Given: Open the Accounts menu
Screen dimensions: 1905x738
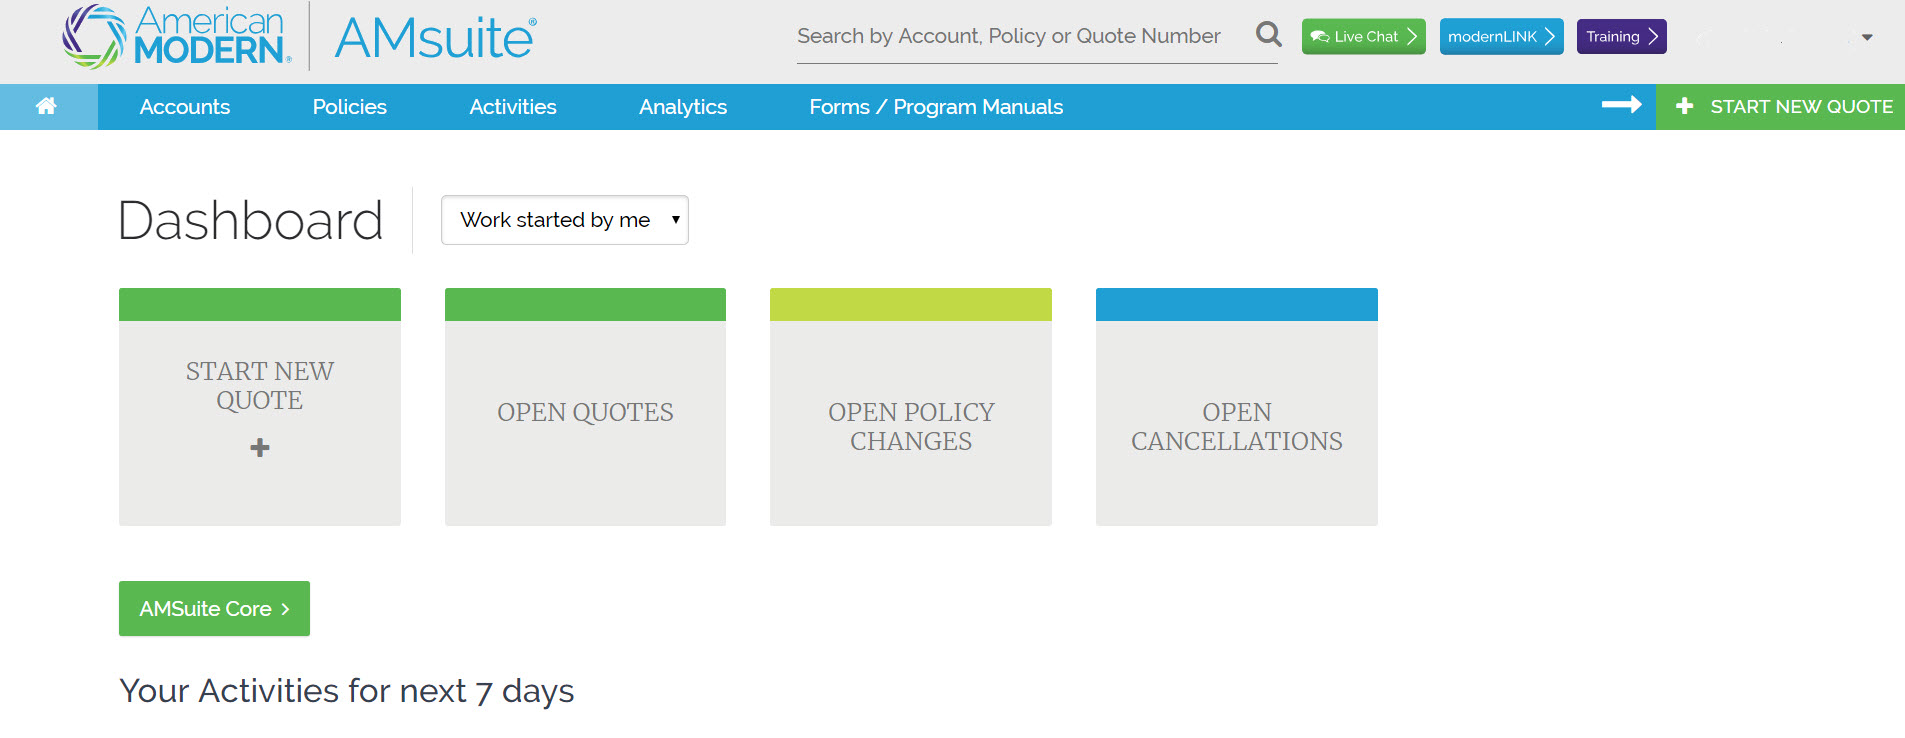Looking at the screenshot, I should 185,107.
